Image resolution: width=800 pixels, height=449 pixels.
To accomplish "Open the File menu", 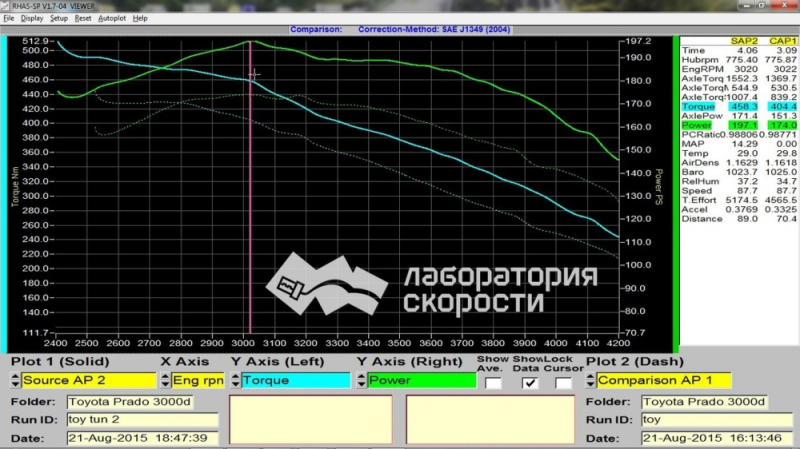I will coord(9,18).
